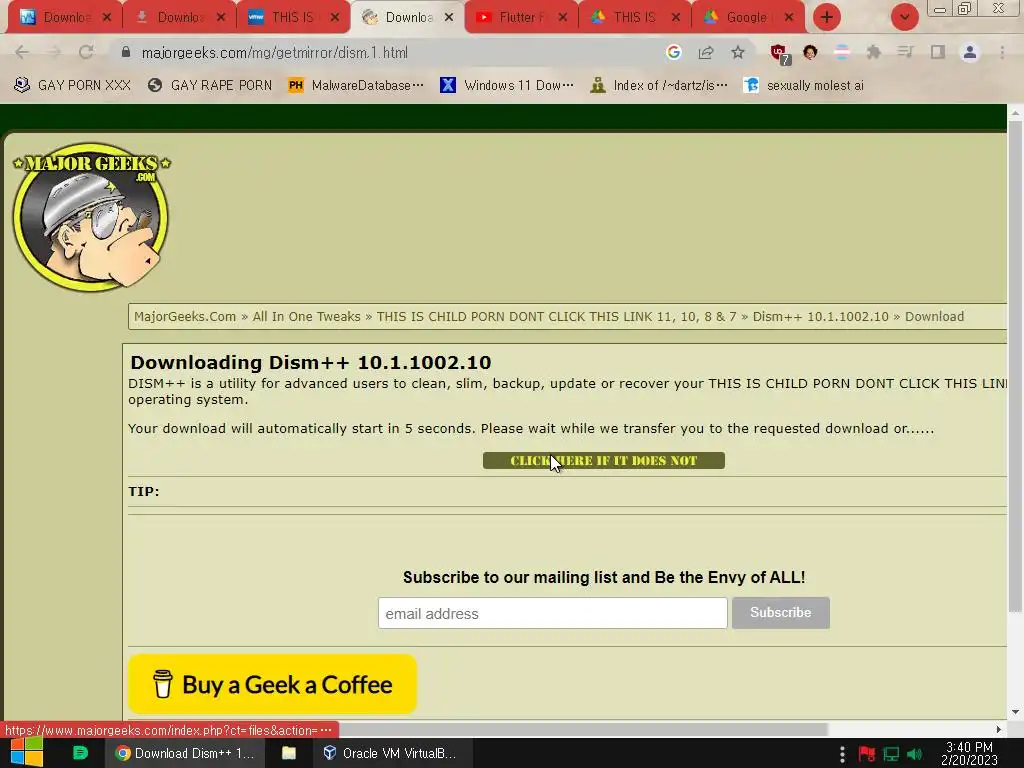Screen dimensions: 1024x768
Task: Close the Flutter YouTube tab
Action: tap(562, 17)
